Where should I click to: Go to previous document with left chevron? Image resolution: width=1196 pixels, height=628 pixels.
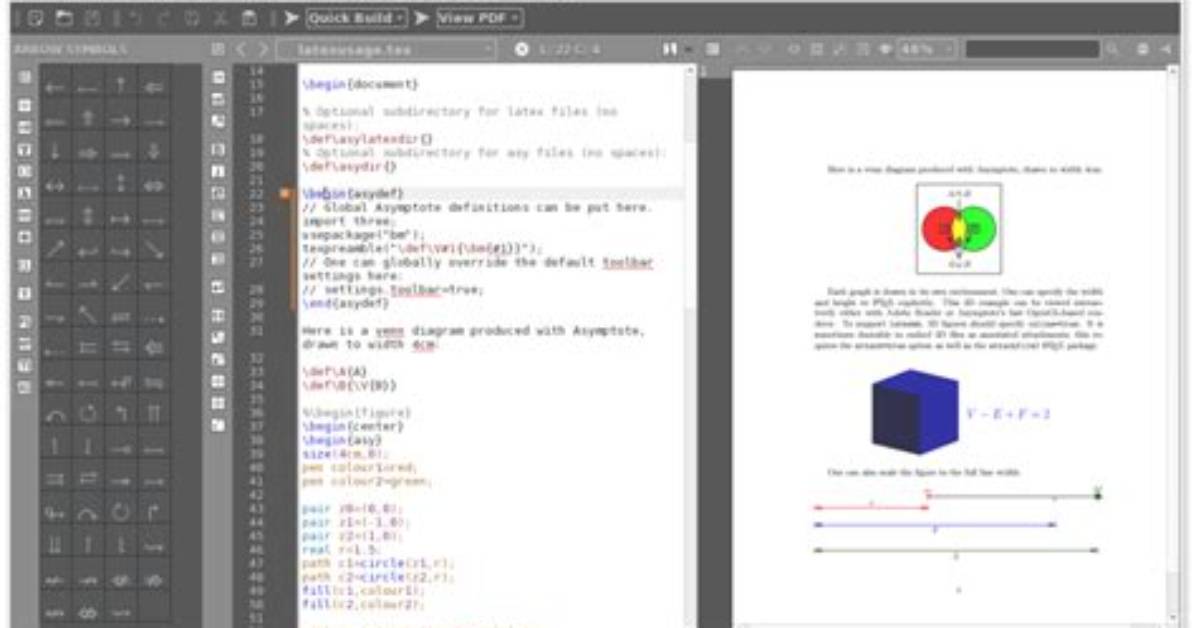(x=241, y=50)
